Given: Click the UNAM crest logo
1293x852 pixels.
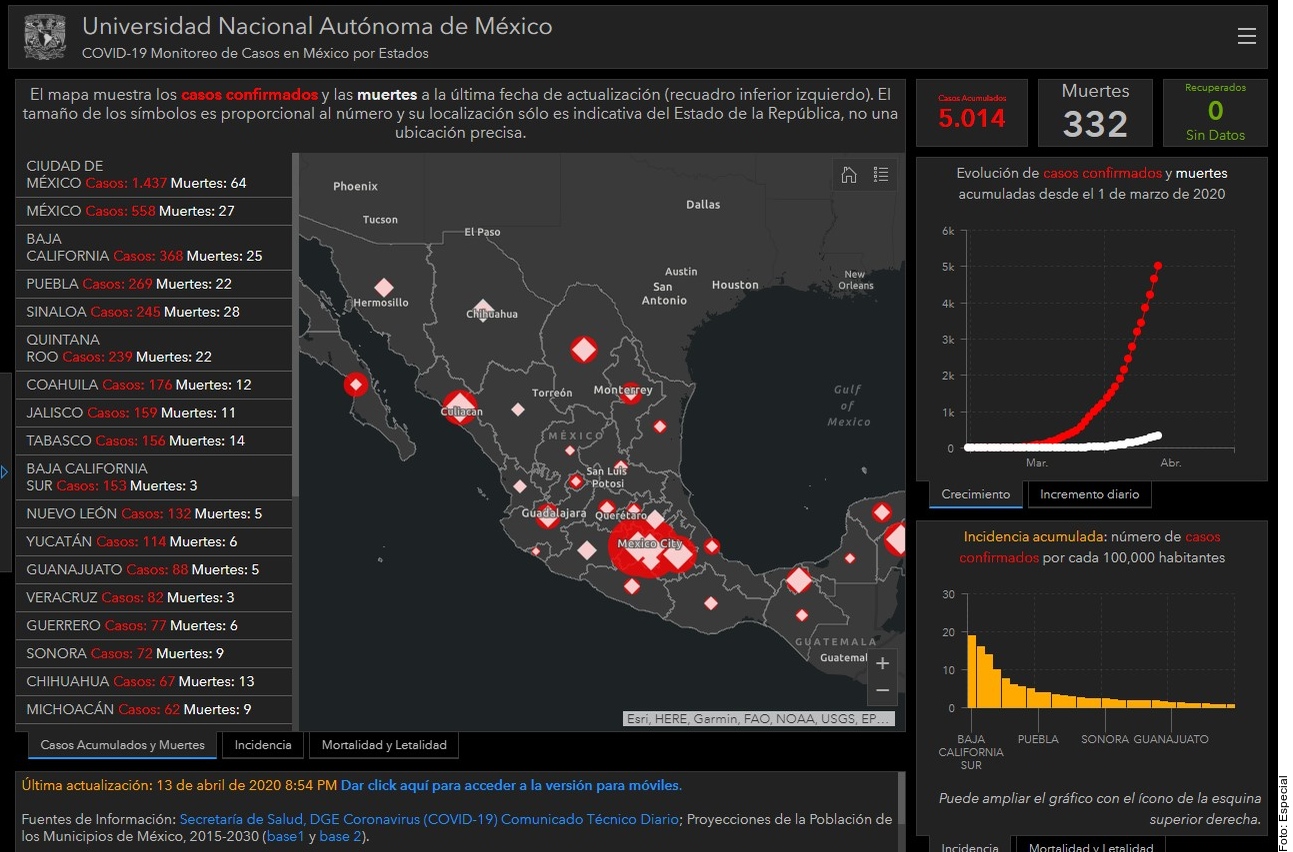Looking at the screenshot, I should (45, 37).
